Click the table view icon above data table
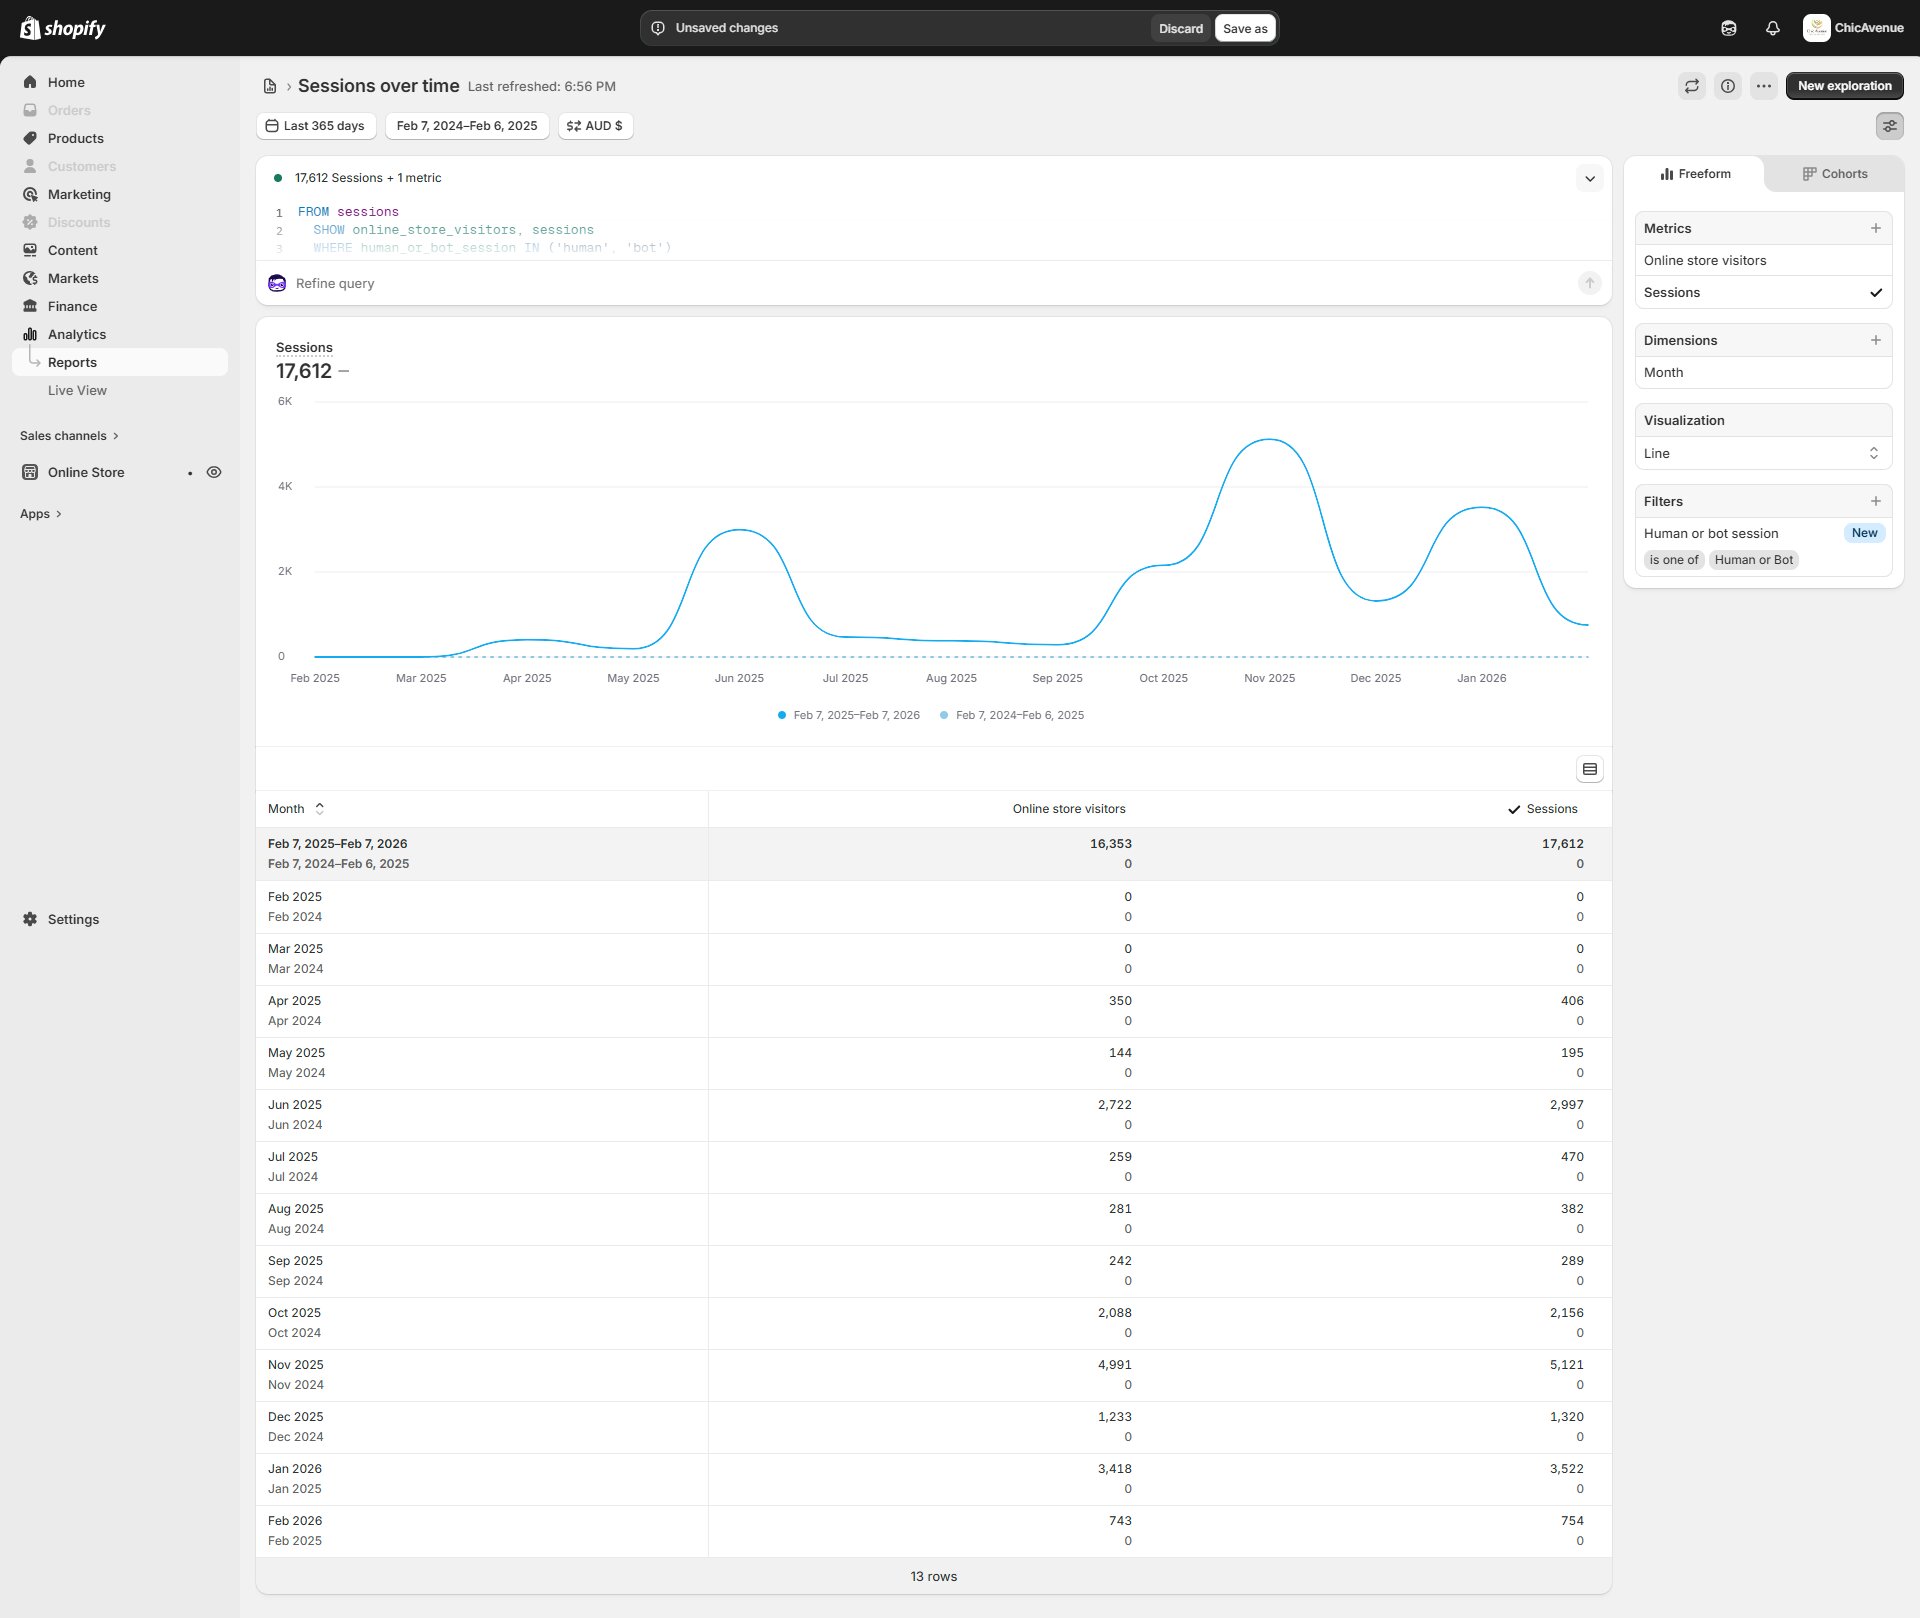The width and height of the screenshot is (1920, 1618). (1589, 769)
